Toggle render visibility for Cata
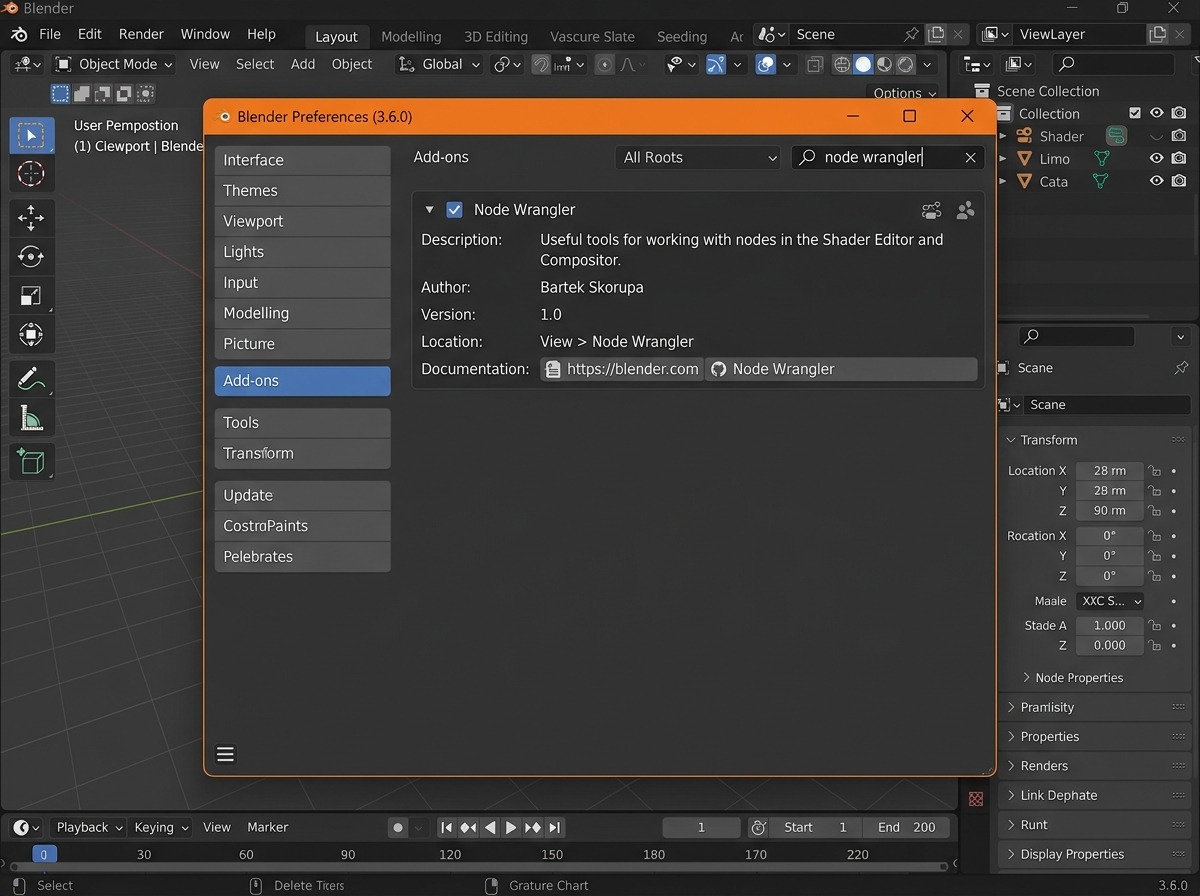The image size is (1200, 896). 1179,181
